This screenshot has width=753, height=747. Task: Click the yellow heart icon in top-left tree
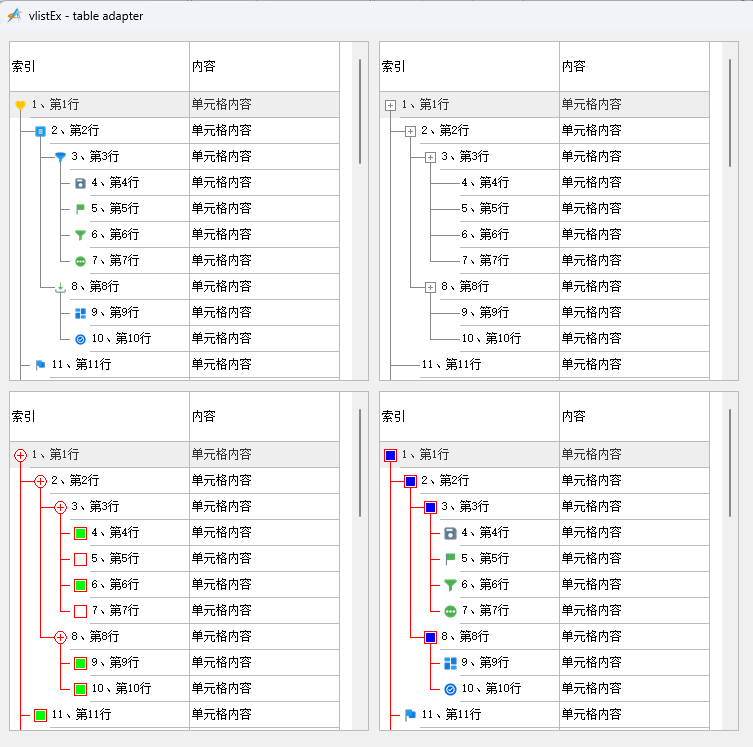tap(20, 105)
